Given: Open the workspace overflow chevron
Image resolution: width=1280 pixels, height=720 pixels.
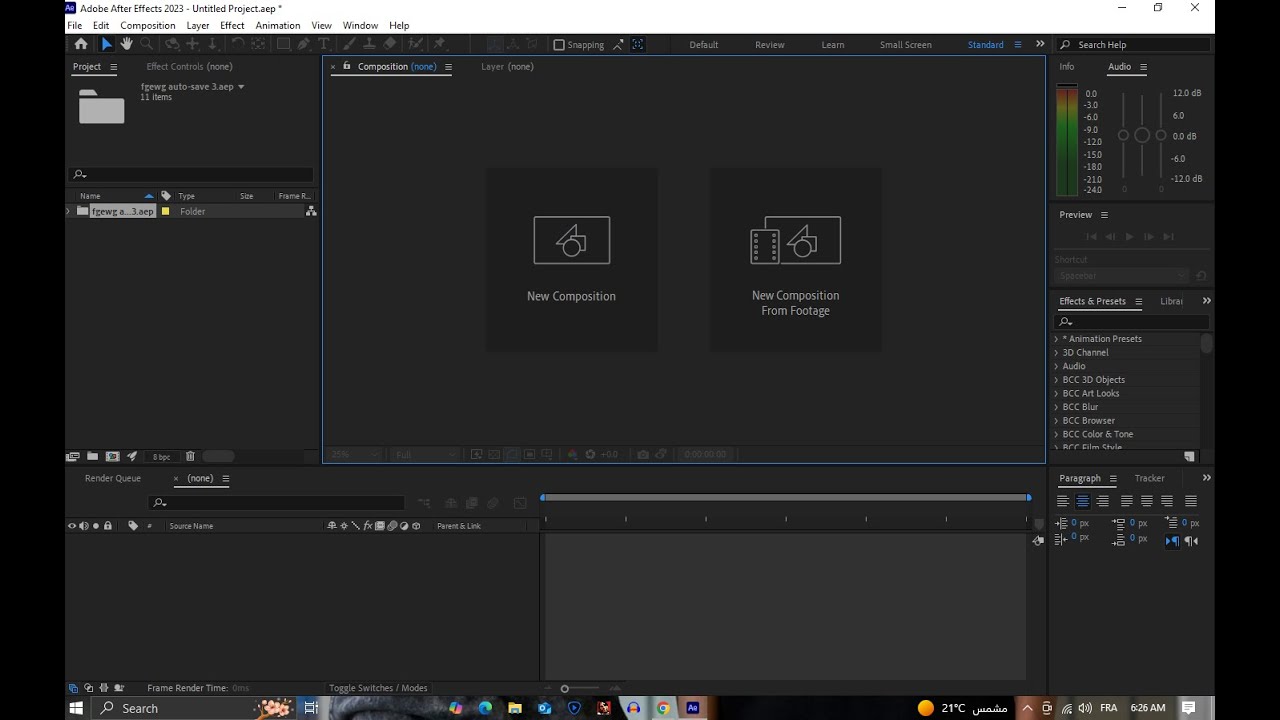Looking at the screenshot, I should 1040,44.
